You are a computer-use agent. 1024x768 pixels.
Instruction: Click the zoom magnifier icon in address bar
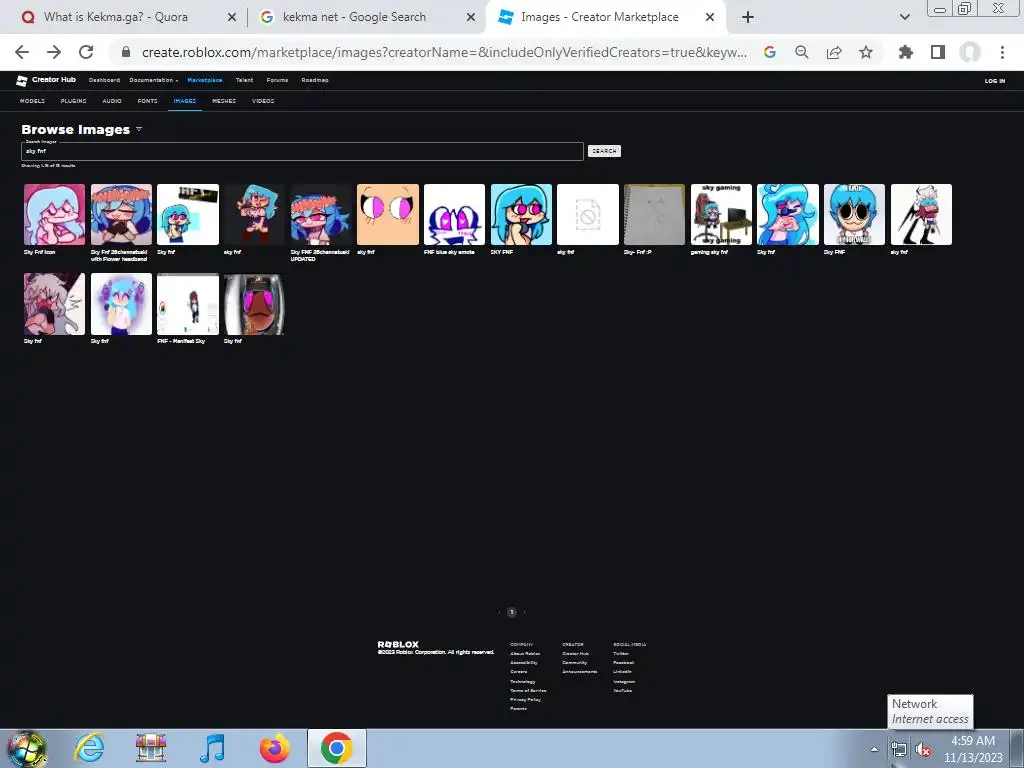point(802,52)
